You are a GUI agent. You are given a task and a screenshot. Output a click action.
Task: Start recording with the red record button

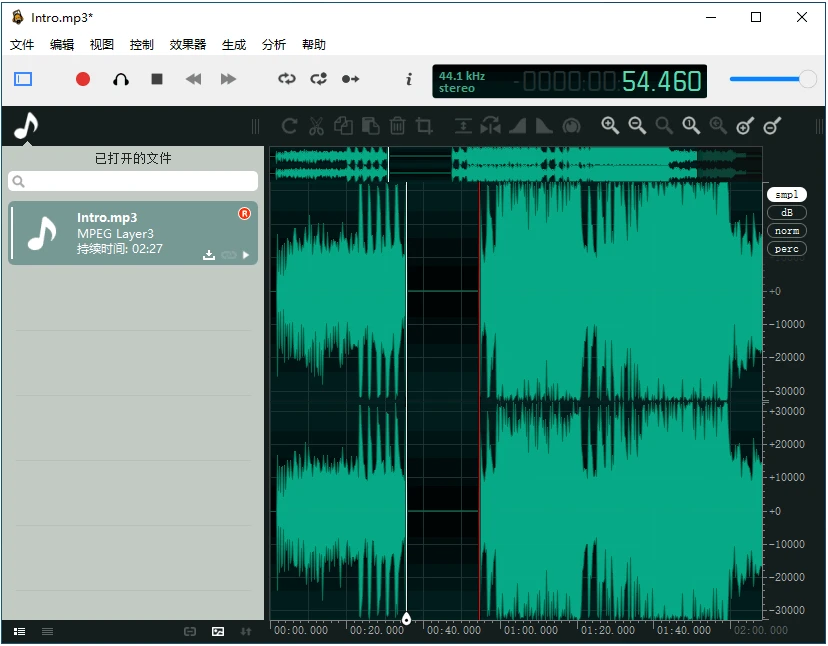click(x=83, y=79)
